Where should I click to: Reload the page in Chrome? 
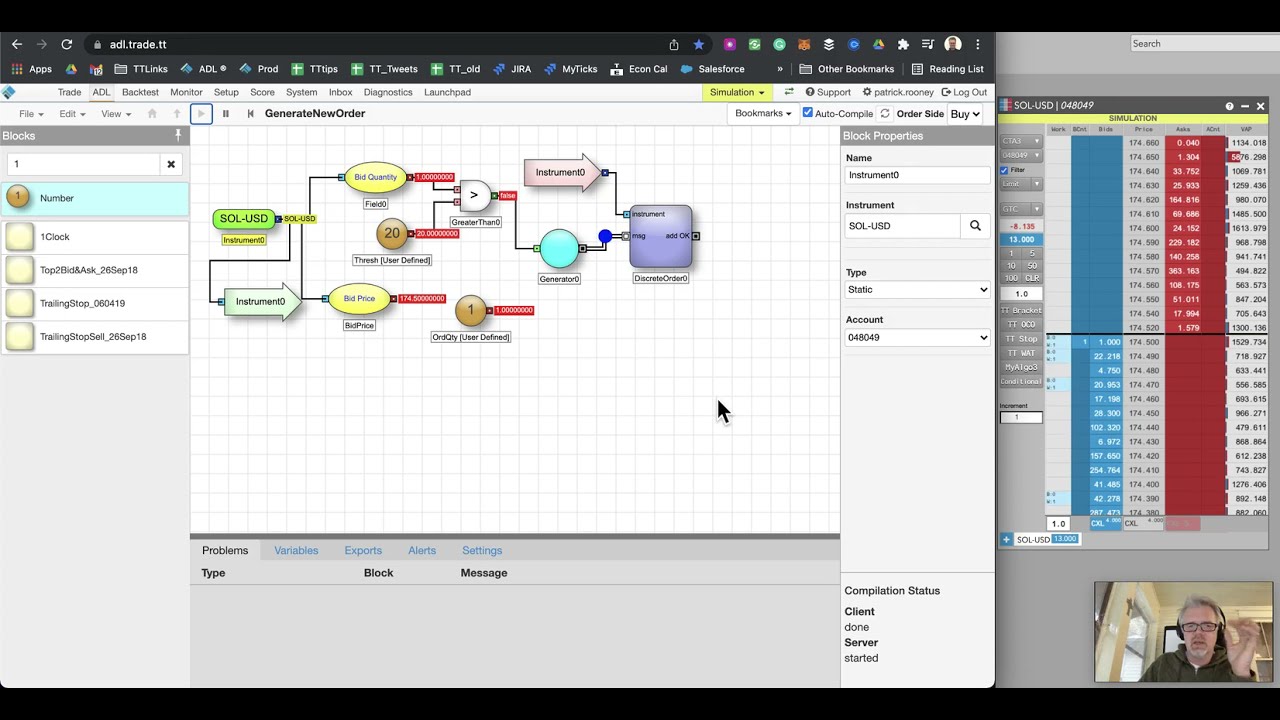pyautogui.click(x=66, y=44)
